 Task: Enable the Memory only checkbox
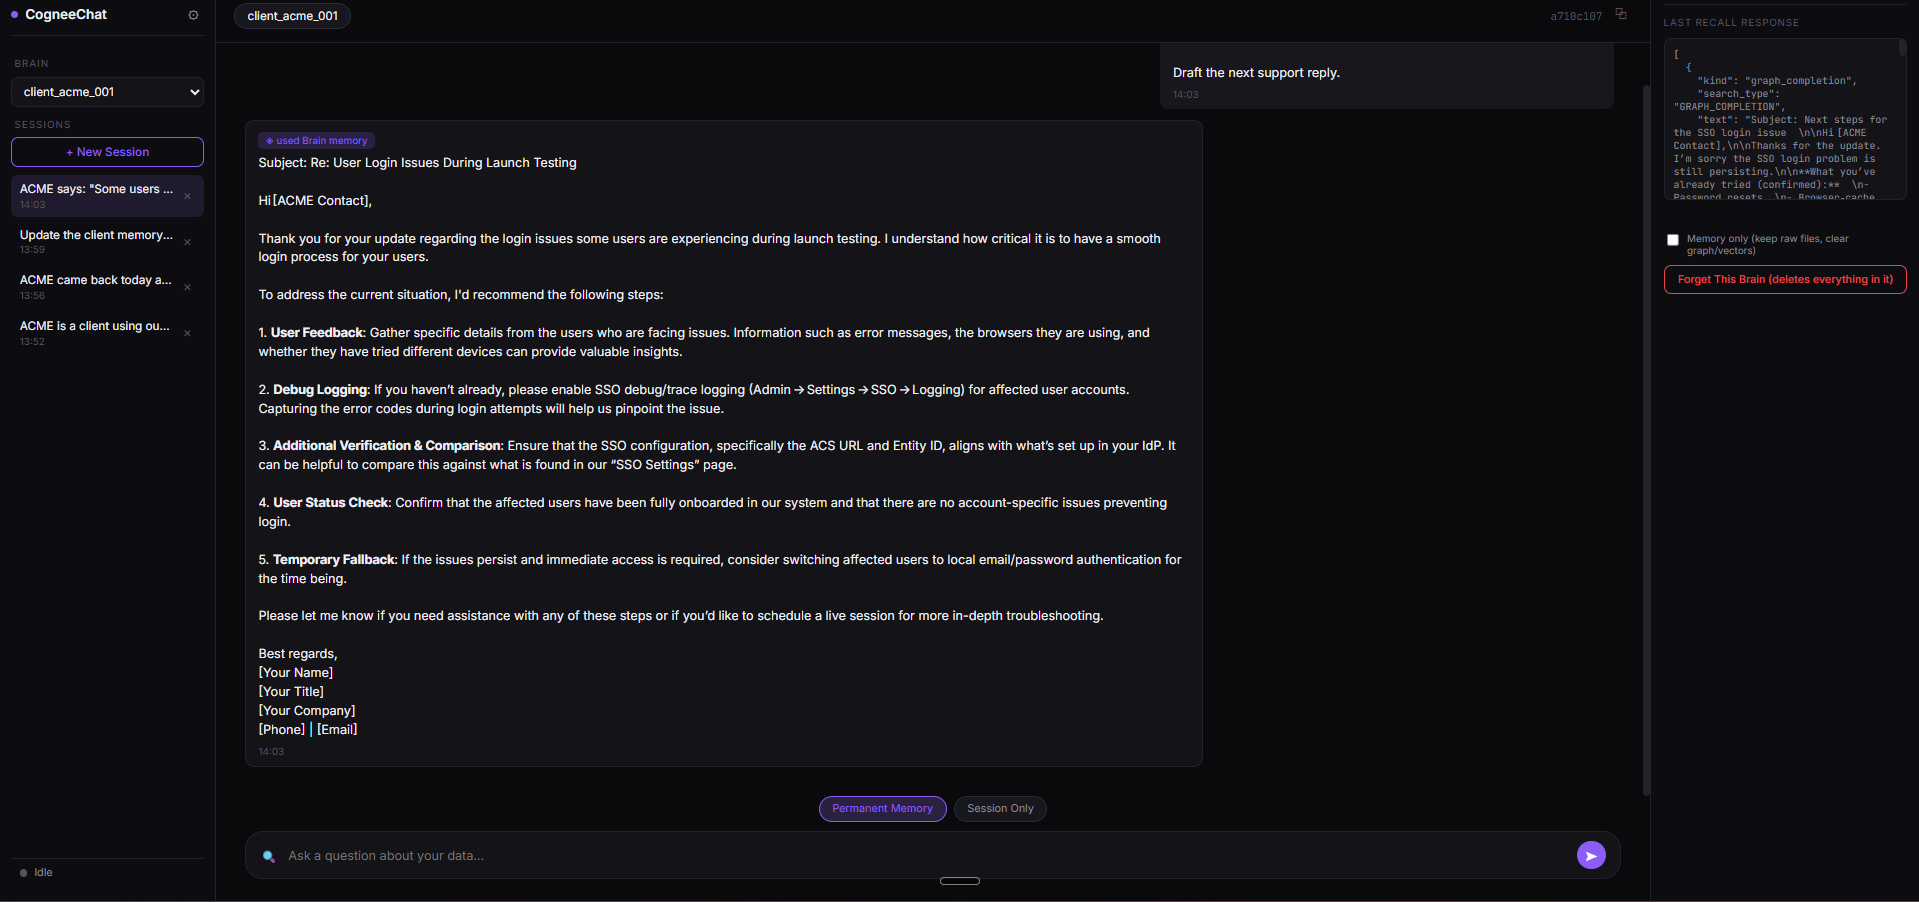(1673, 240)
